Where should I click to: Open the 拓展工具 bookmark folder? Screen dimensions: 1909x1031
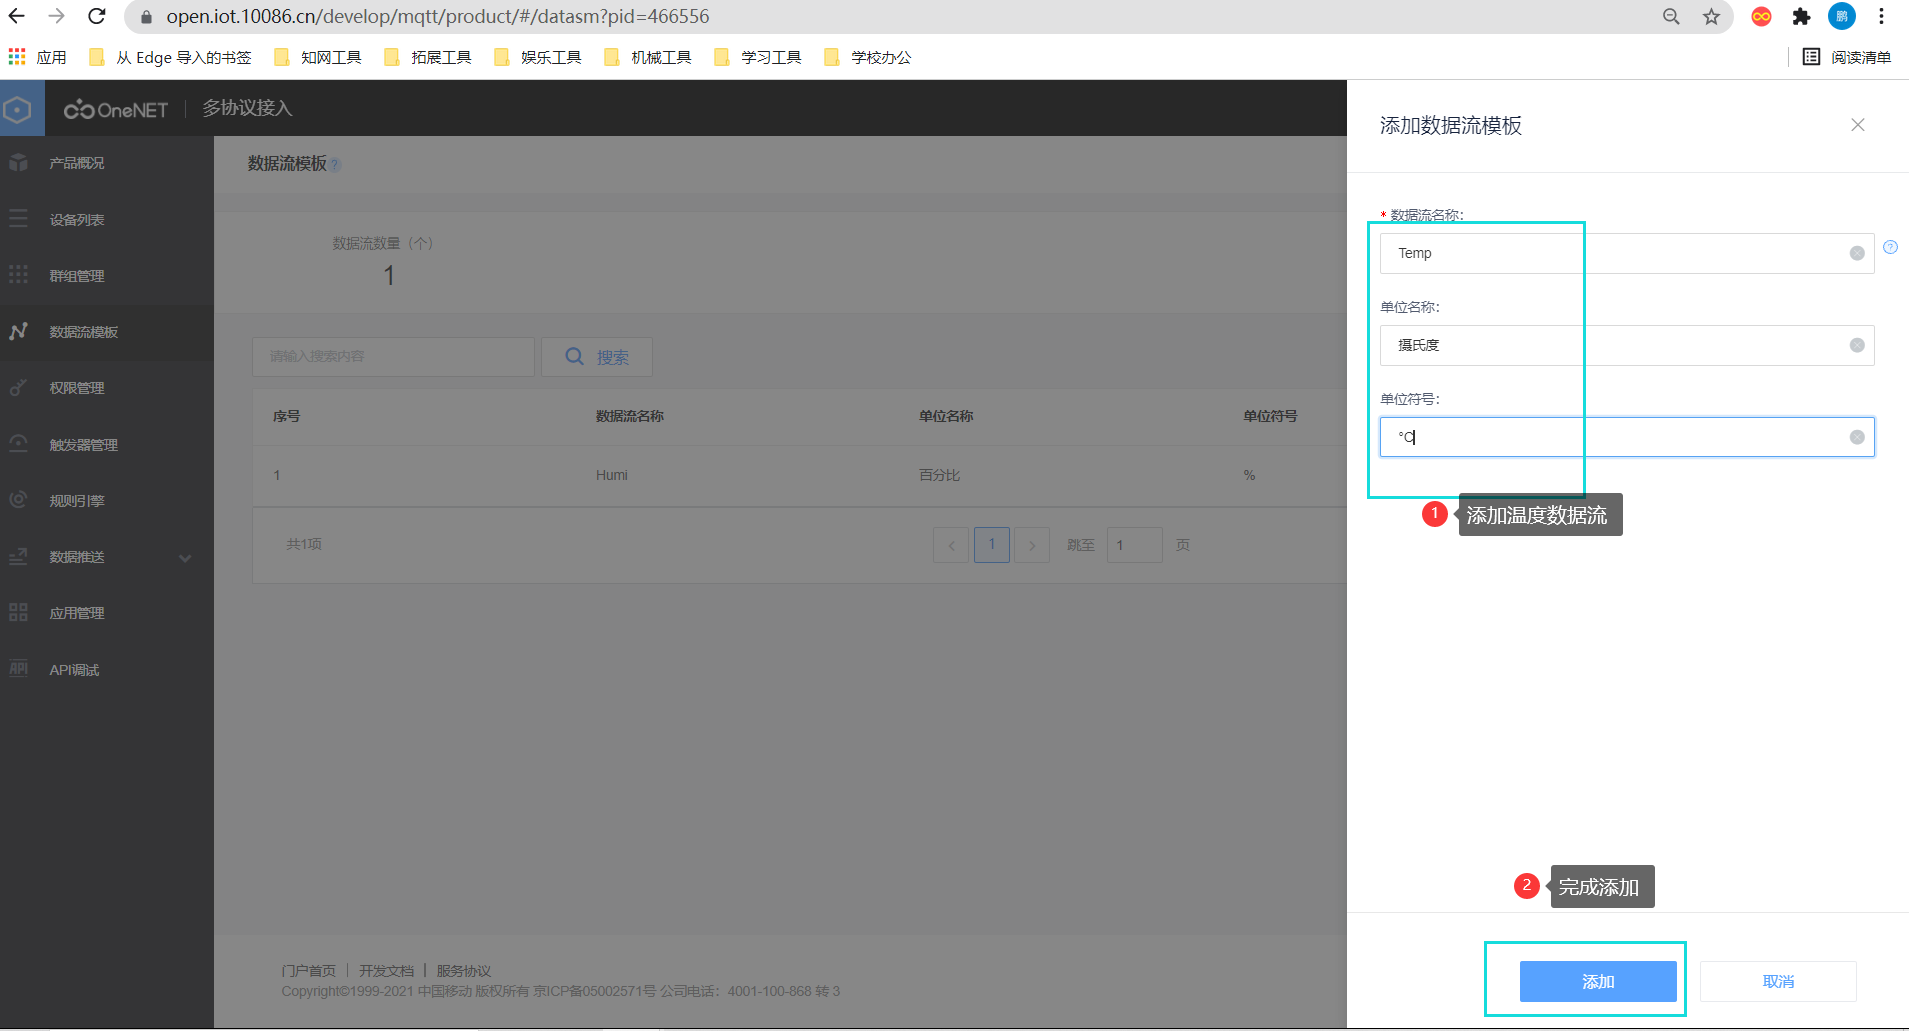coord(428,57)
